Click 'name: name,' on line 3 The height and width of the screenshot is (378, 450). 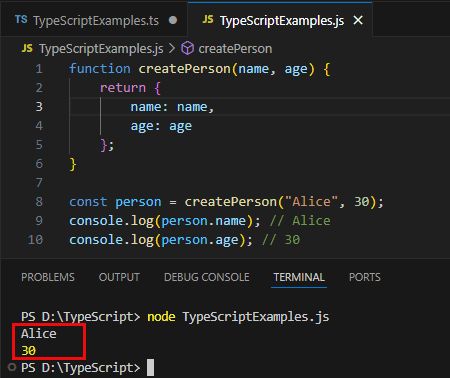(172, 107)
